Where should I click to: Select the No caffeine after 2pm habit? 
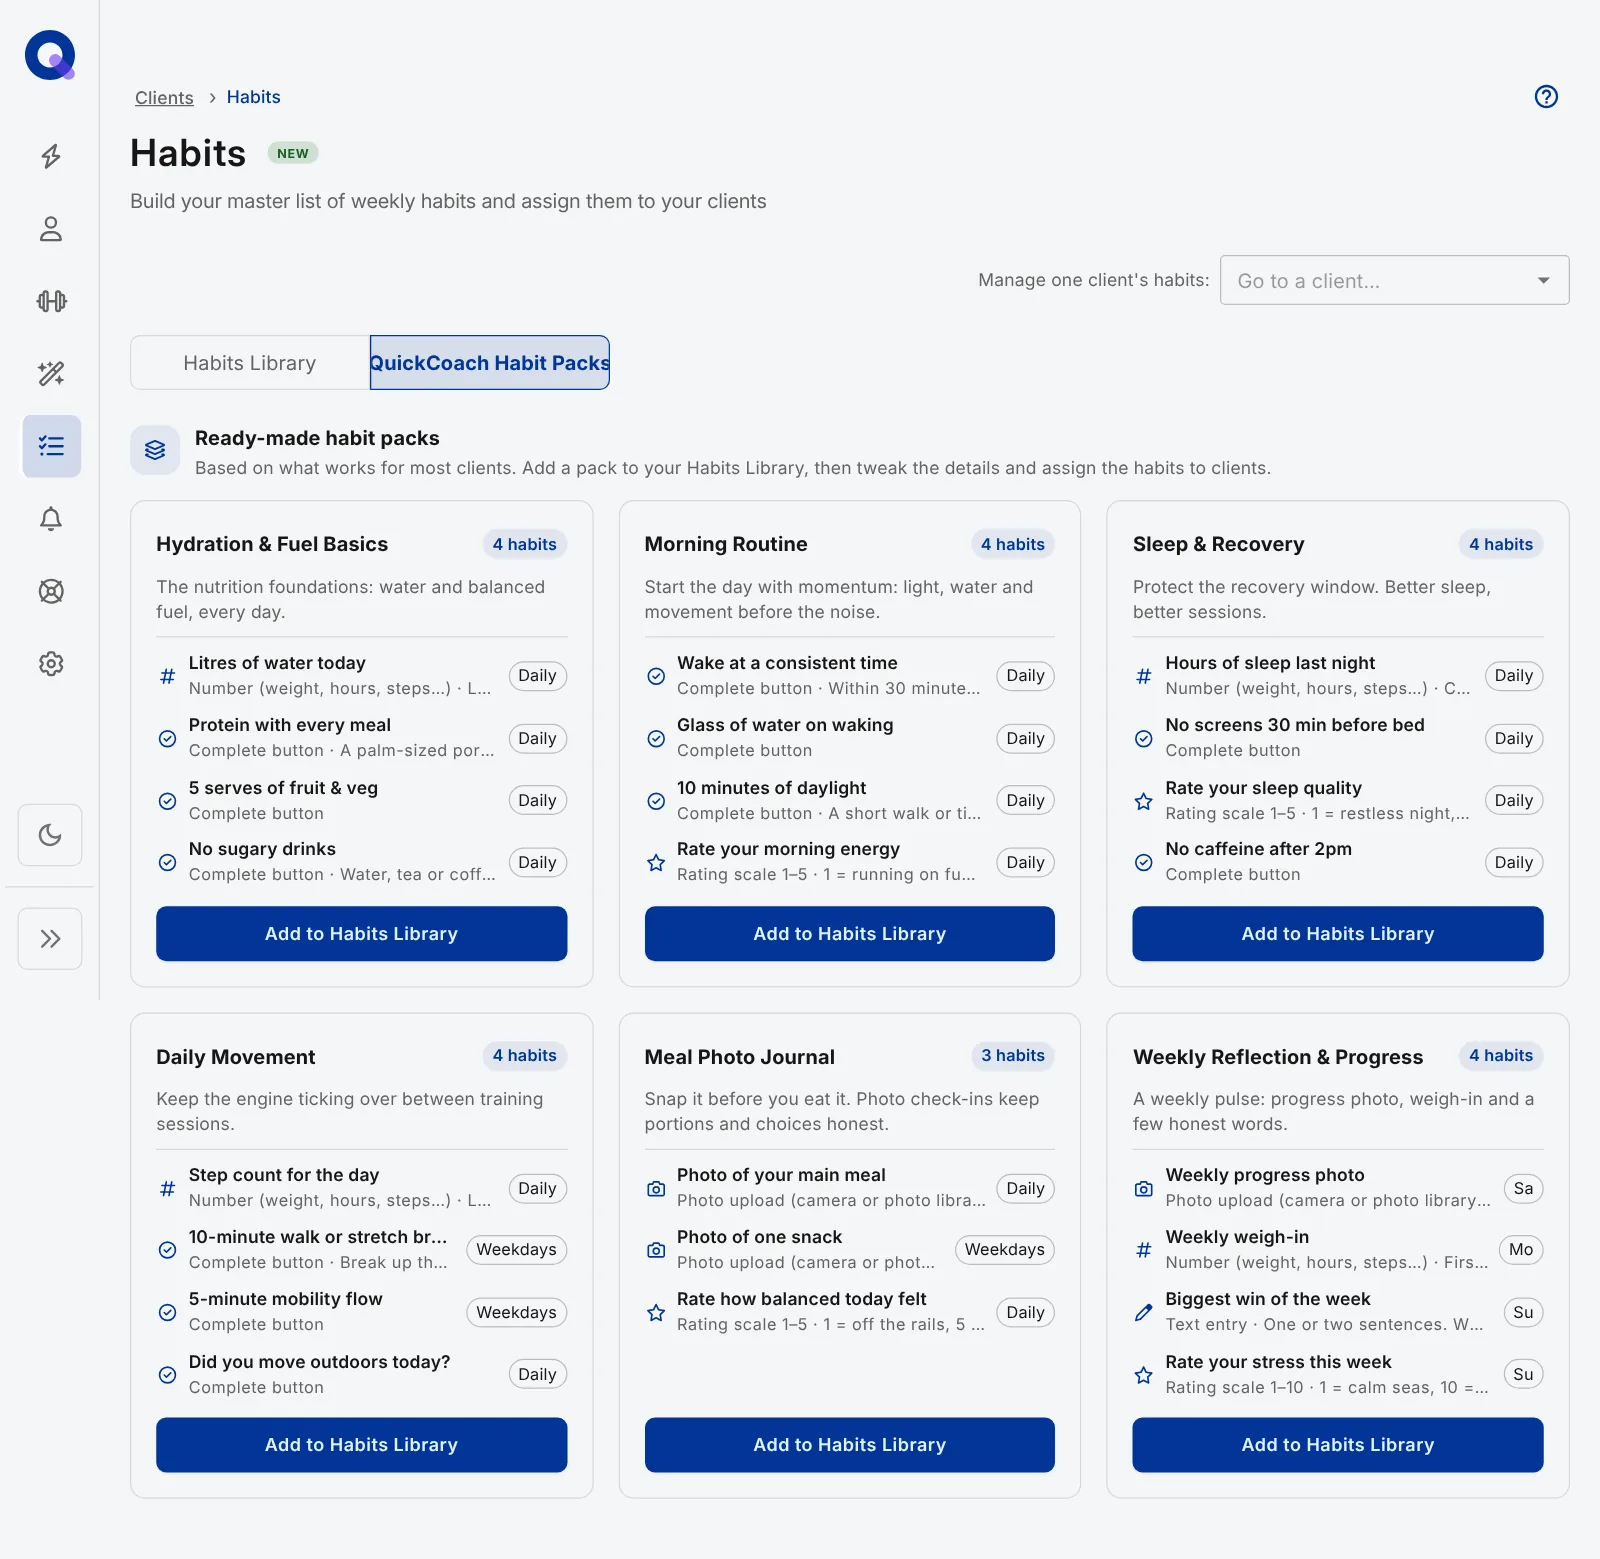1337,862
